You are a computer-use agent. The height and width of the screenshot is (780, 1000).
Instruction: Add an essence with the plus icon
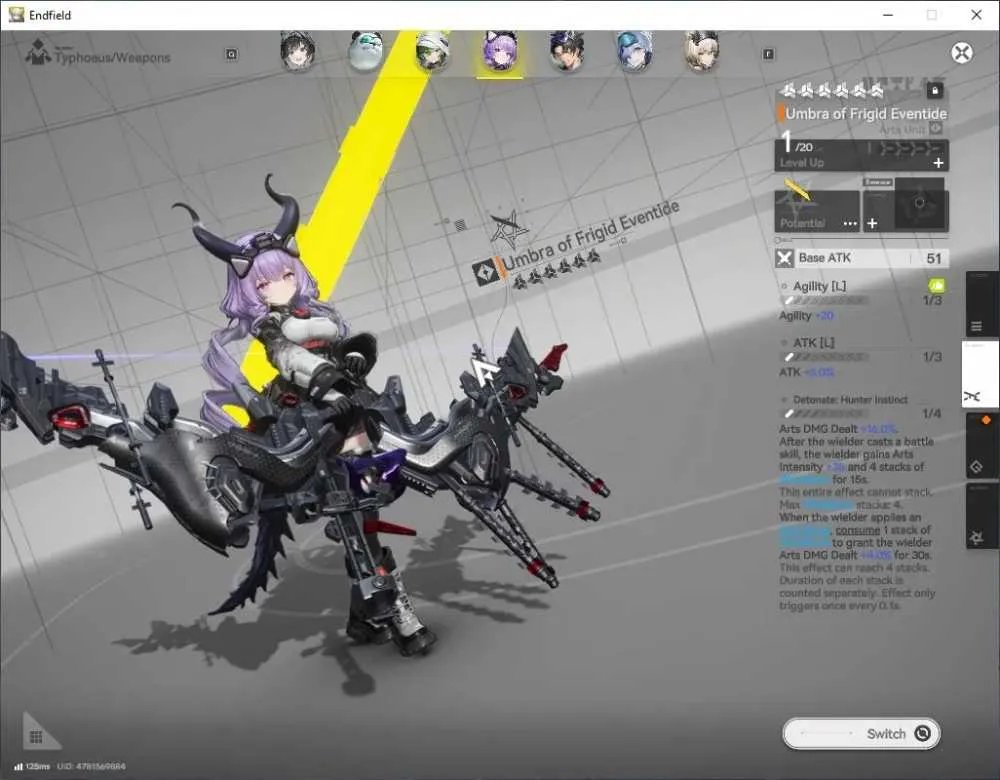point(872,223)
